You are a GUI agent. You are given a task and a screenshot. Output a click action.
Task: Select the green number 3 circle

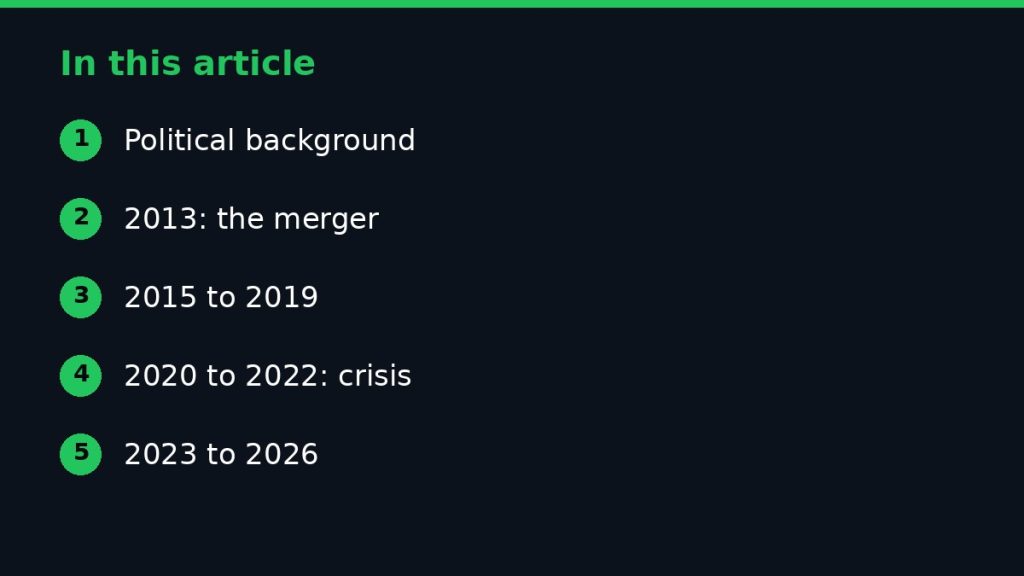point(80,297)
